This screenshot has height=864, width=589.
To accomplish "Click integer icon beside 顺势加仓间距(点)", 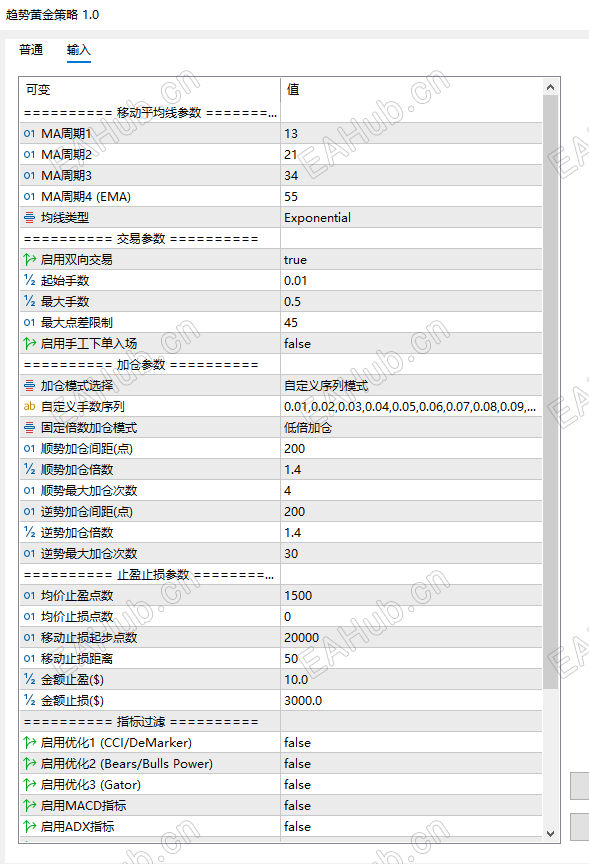I will point(29,449).
